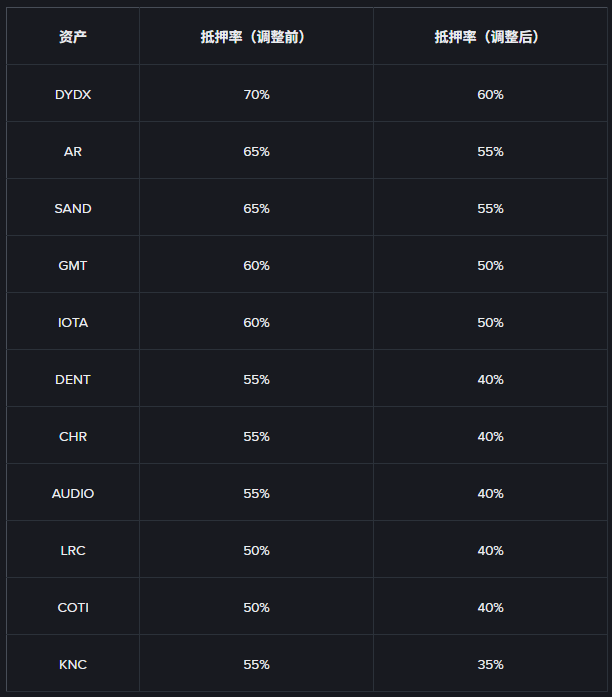Click AR's 65% pre-adjustment rate
Image resolution: width=612 pixels, height=697 pixels.
[256, 151]
